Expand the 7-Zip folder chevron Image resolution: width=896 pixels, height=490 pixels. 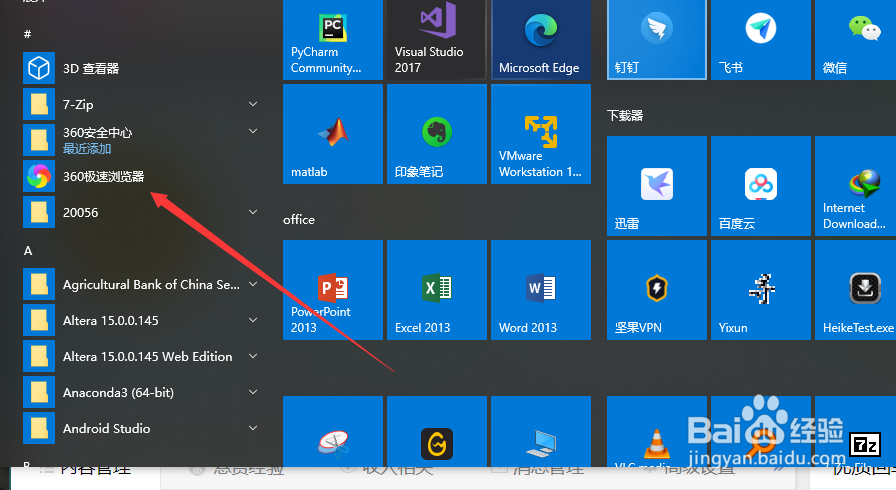(253, 104)
